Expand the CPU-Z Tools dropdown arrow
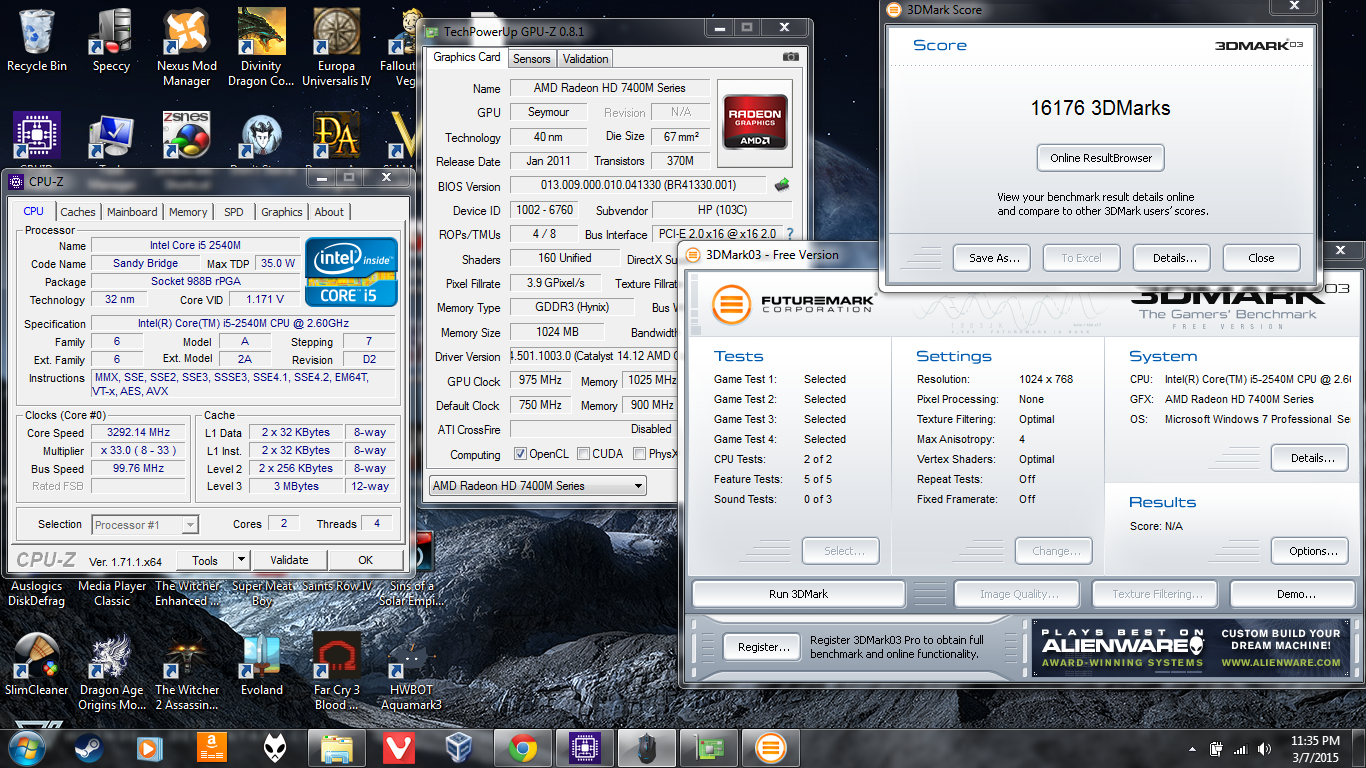 click(x=241, y=560)
